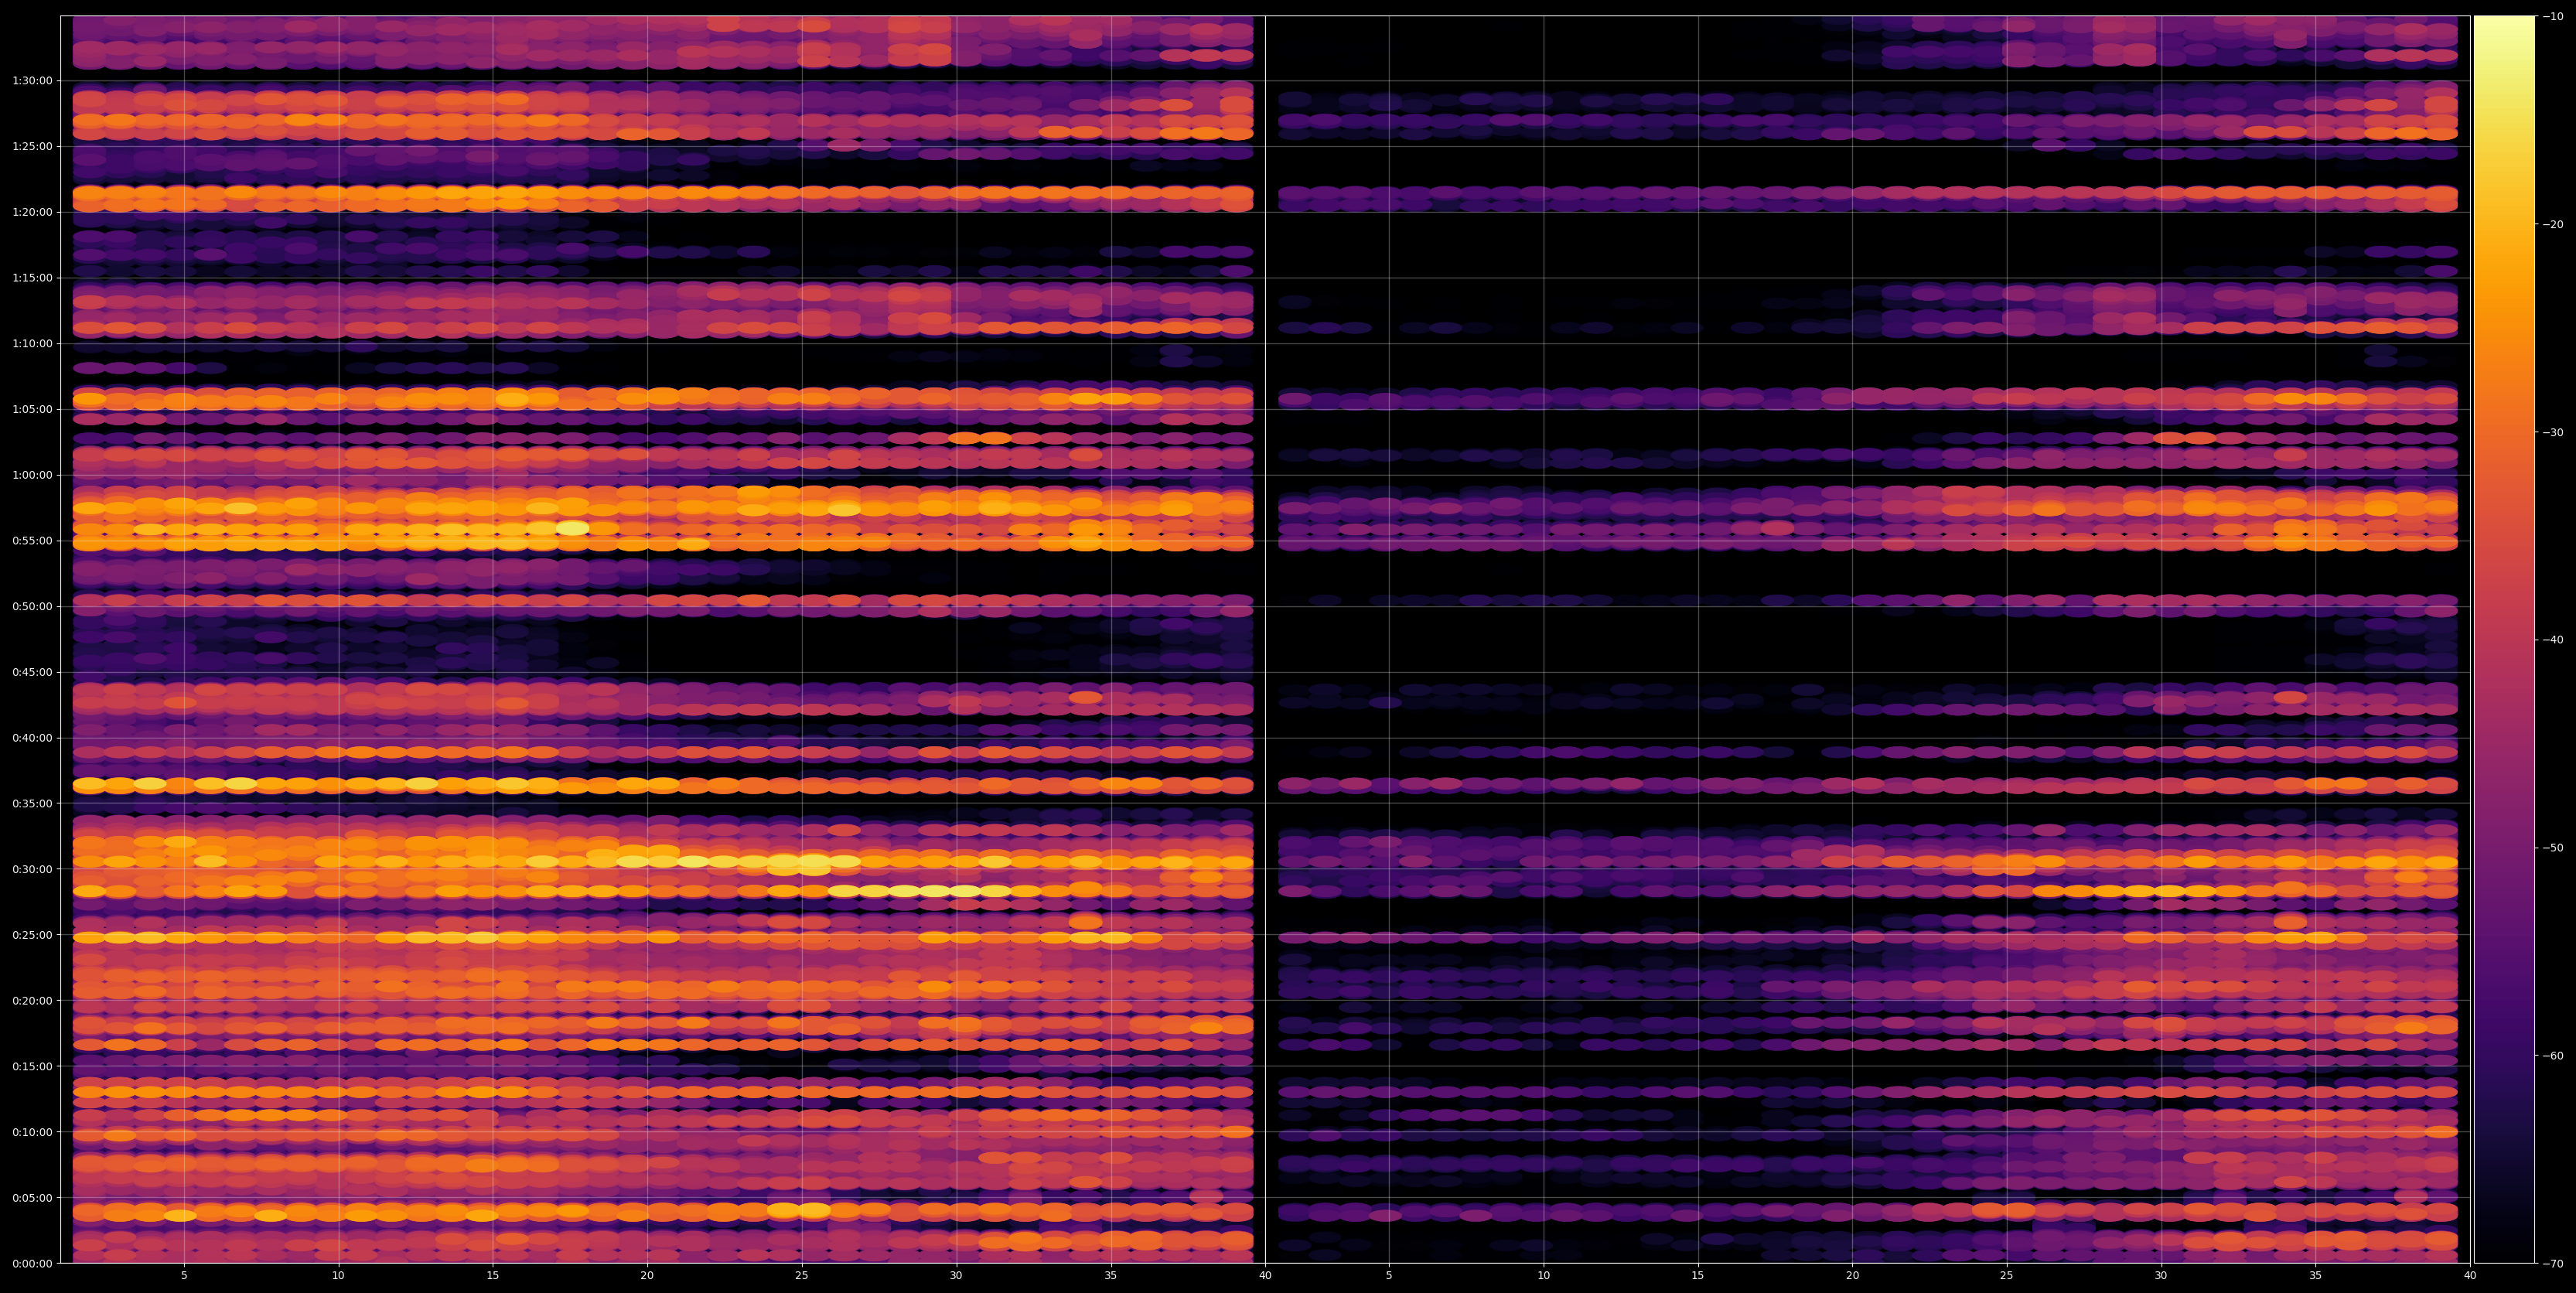The image size is (2576, 1293).
Task: Click the colorbar tick label −70
Action: click(2553, 1264)
